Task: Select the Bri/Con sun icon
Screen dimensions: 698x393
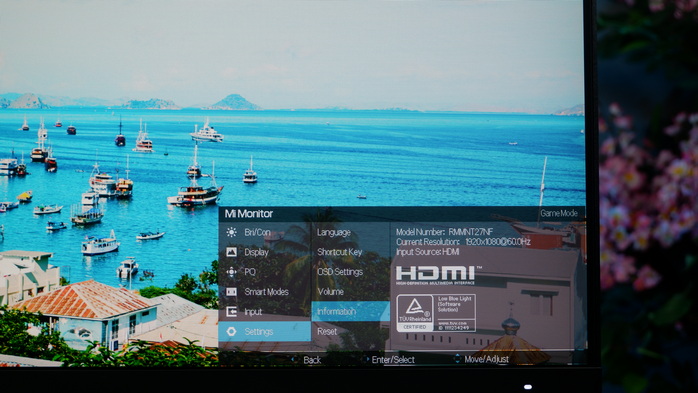Action: [231, 232]
